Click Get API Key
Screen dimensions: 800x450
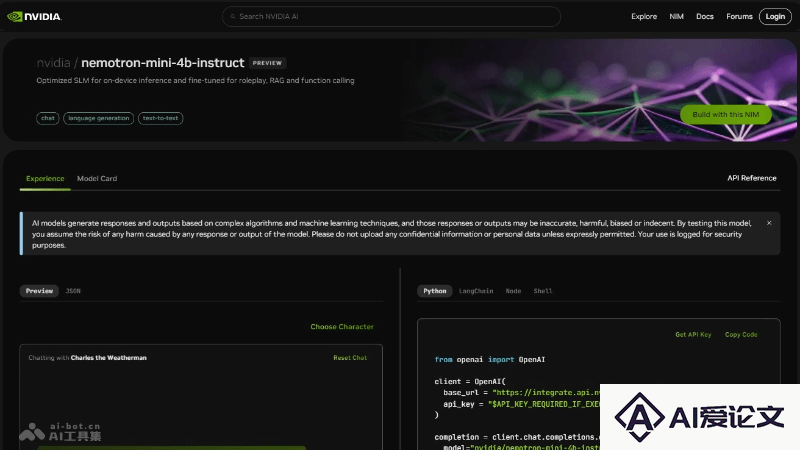[x=693, y=335]
